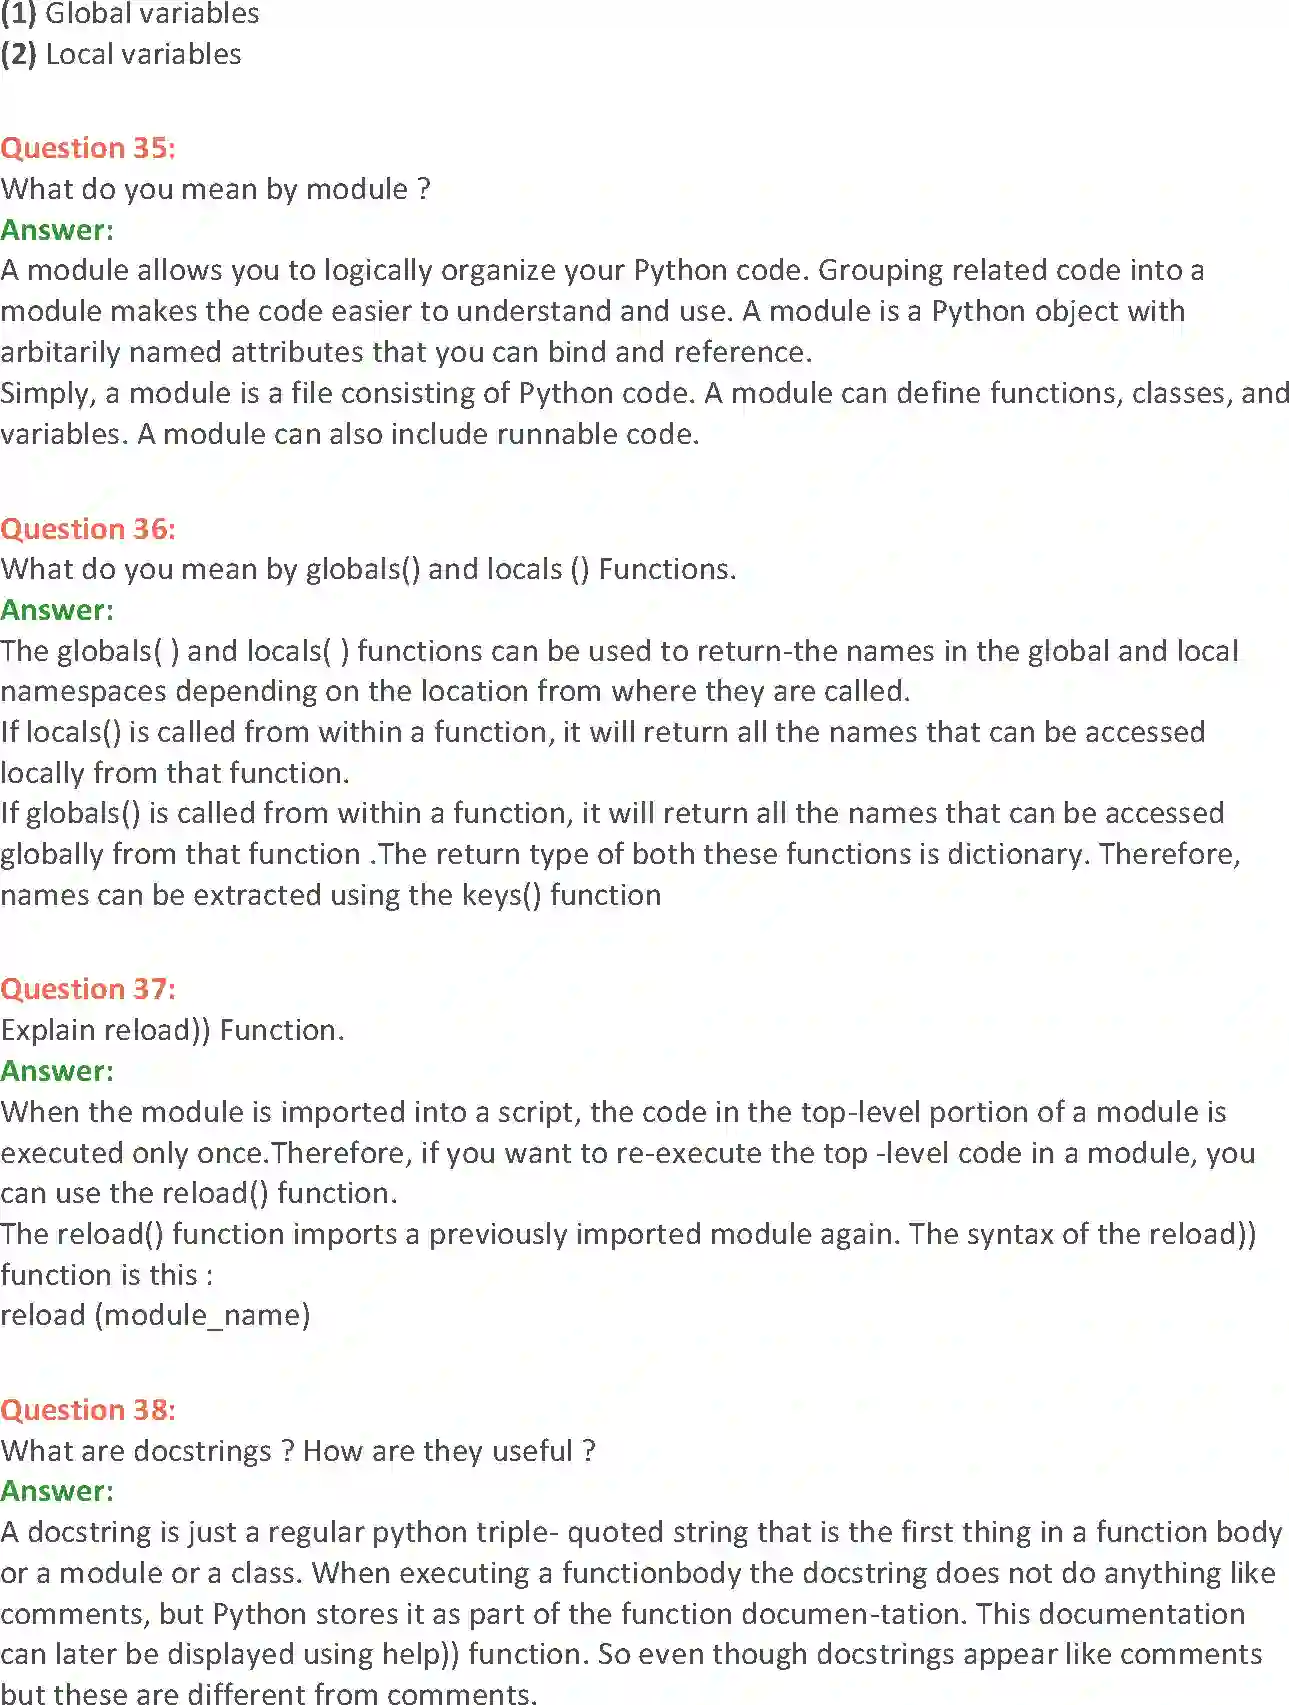
Task: Click the "Question 35:" heading
Action: pyautogui.click(x=88, y=148)
